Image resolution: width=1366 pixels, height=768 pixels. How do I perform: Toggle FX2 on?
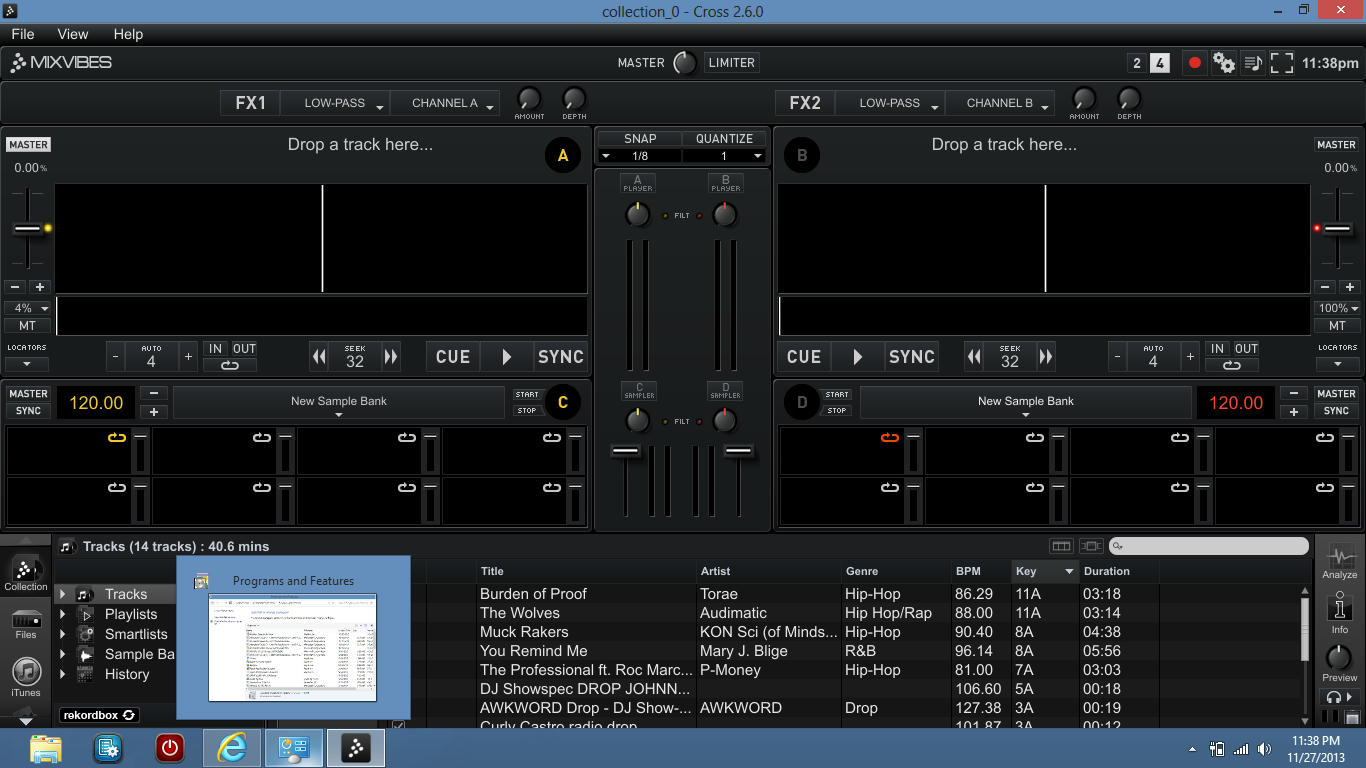click(805, 103)
